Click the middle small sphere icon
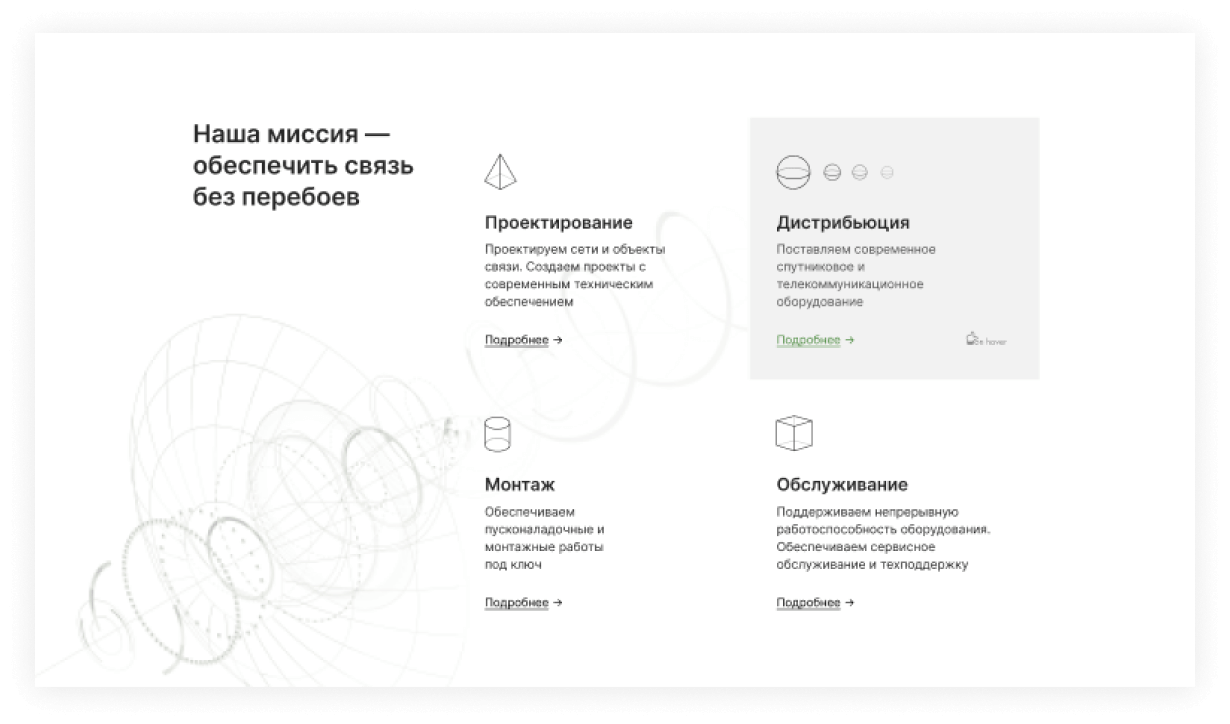Screen dimensions: 1230x724 point(859,172)
